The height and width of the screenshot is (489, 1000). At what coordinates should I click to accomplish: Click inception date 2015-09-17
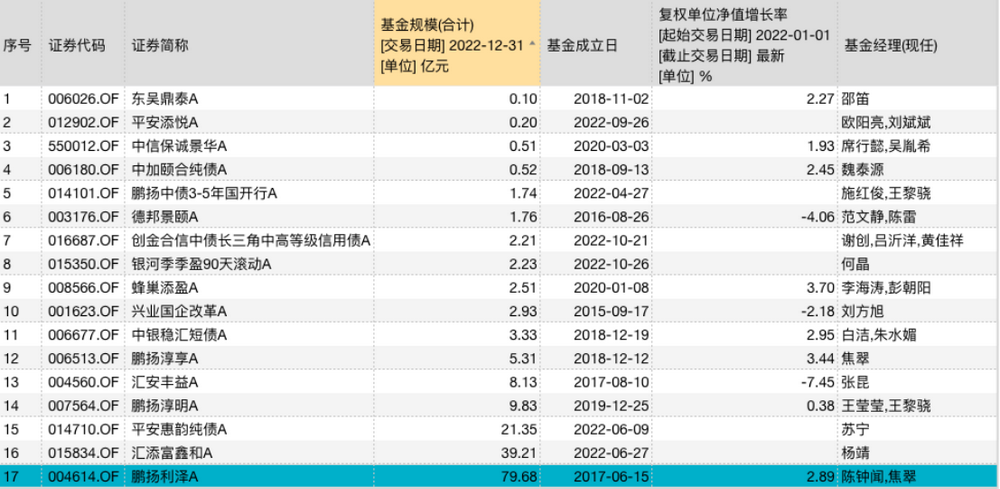(x=611, y=311)
